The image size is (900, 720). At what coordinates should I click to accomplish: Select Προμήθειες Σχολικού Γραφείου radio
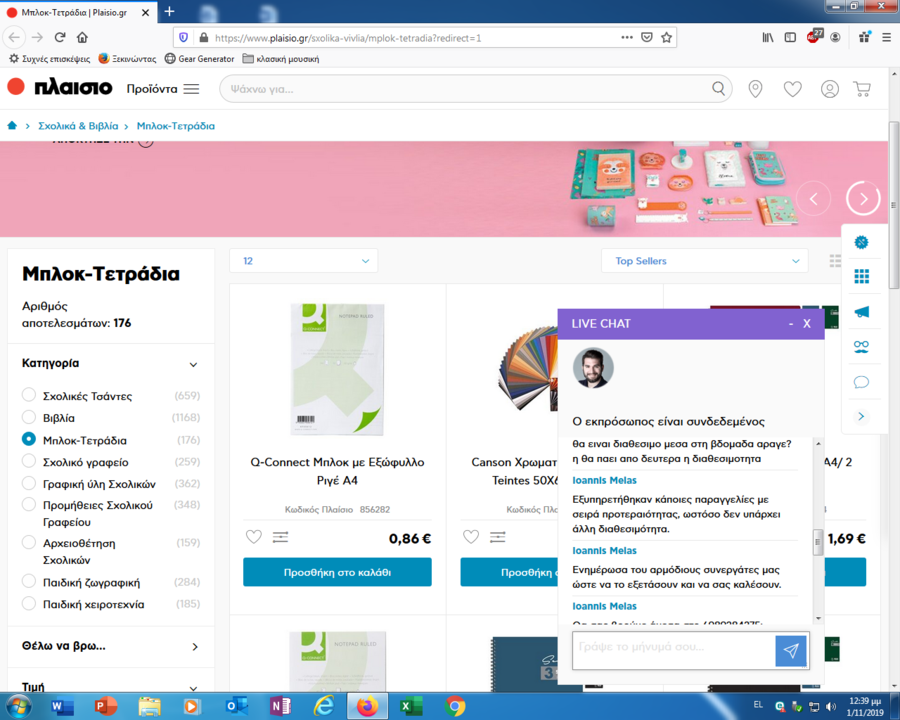tap(29, 504)
